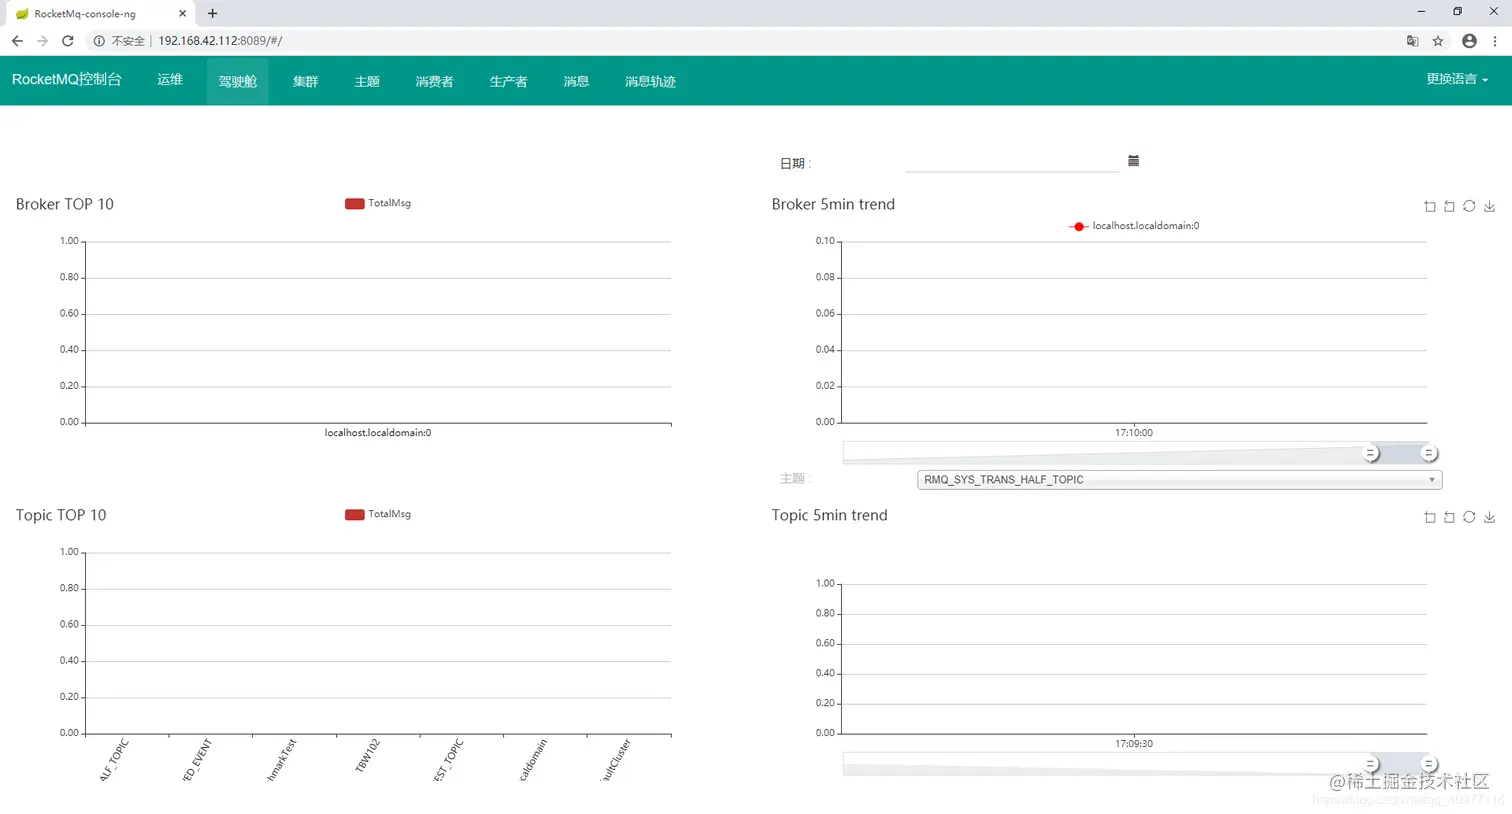Click left handle of Broker 5min trend slider
The height and width of the screenshot is (814, 1512).
pyautogui.click(x=1371, y=453)
